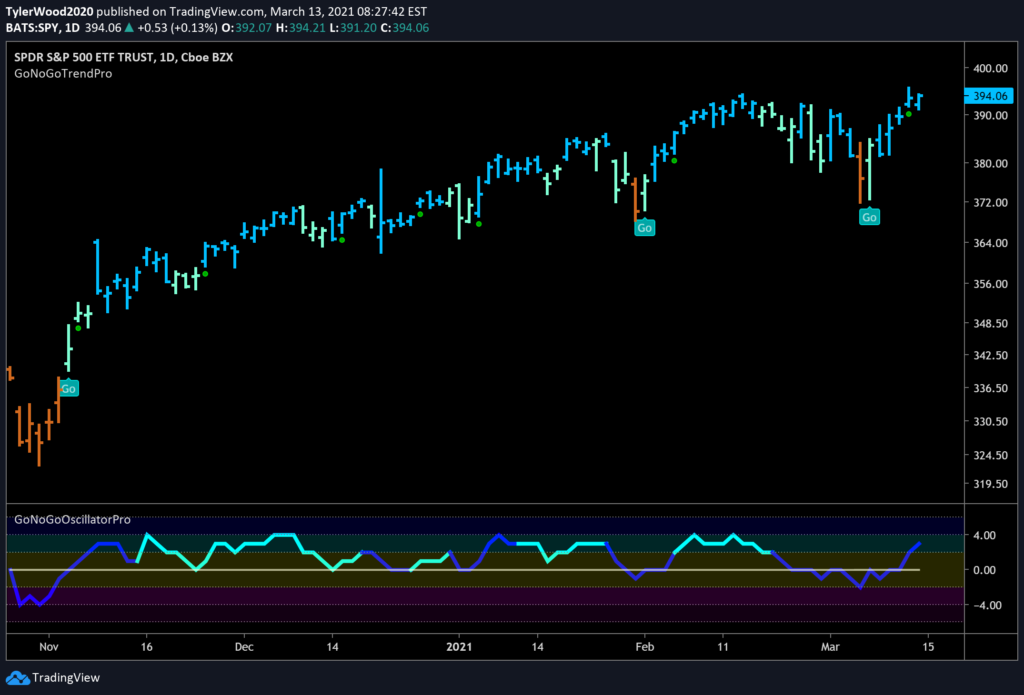
Task: Click the blue 394.06 current price tag on axis
Action: 990,96
